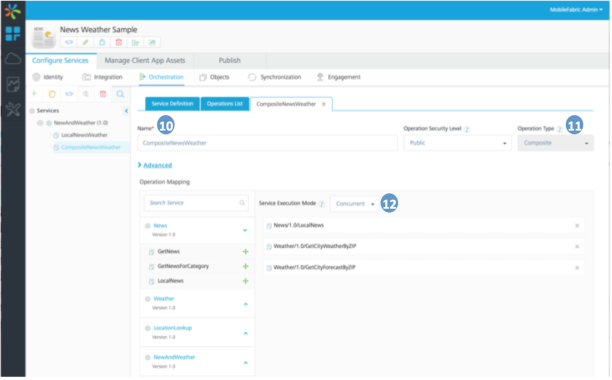
Task: Click the orange clone service icon
Action: 52,94
